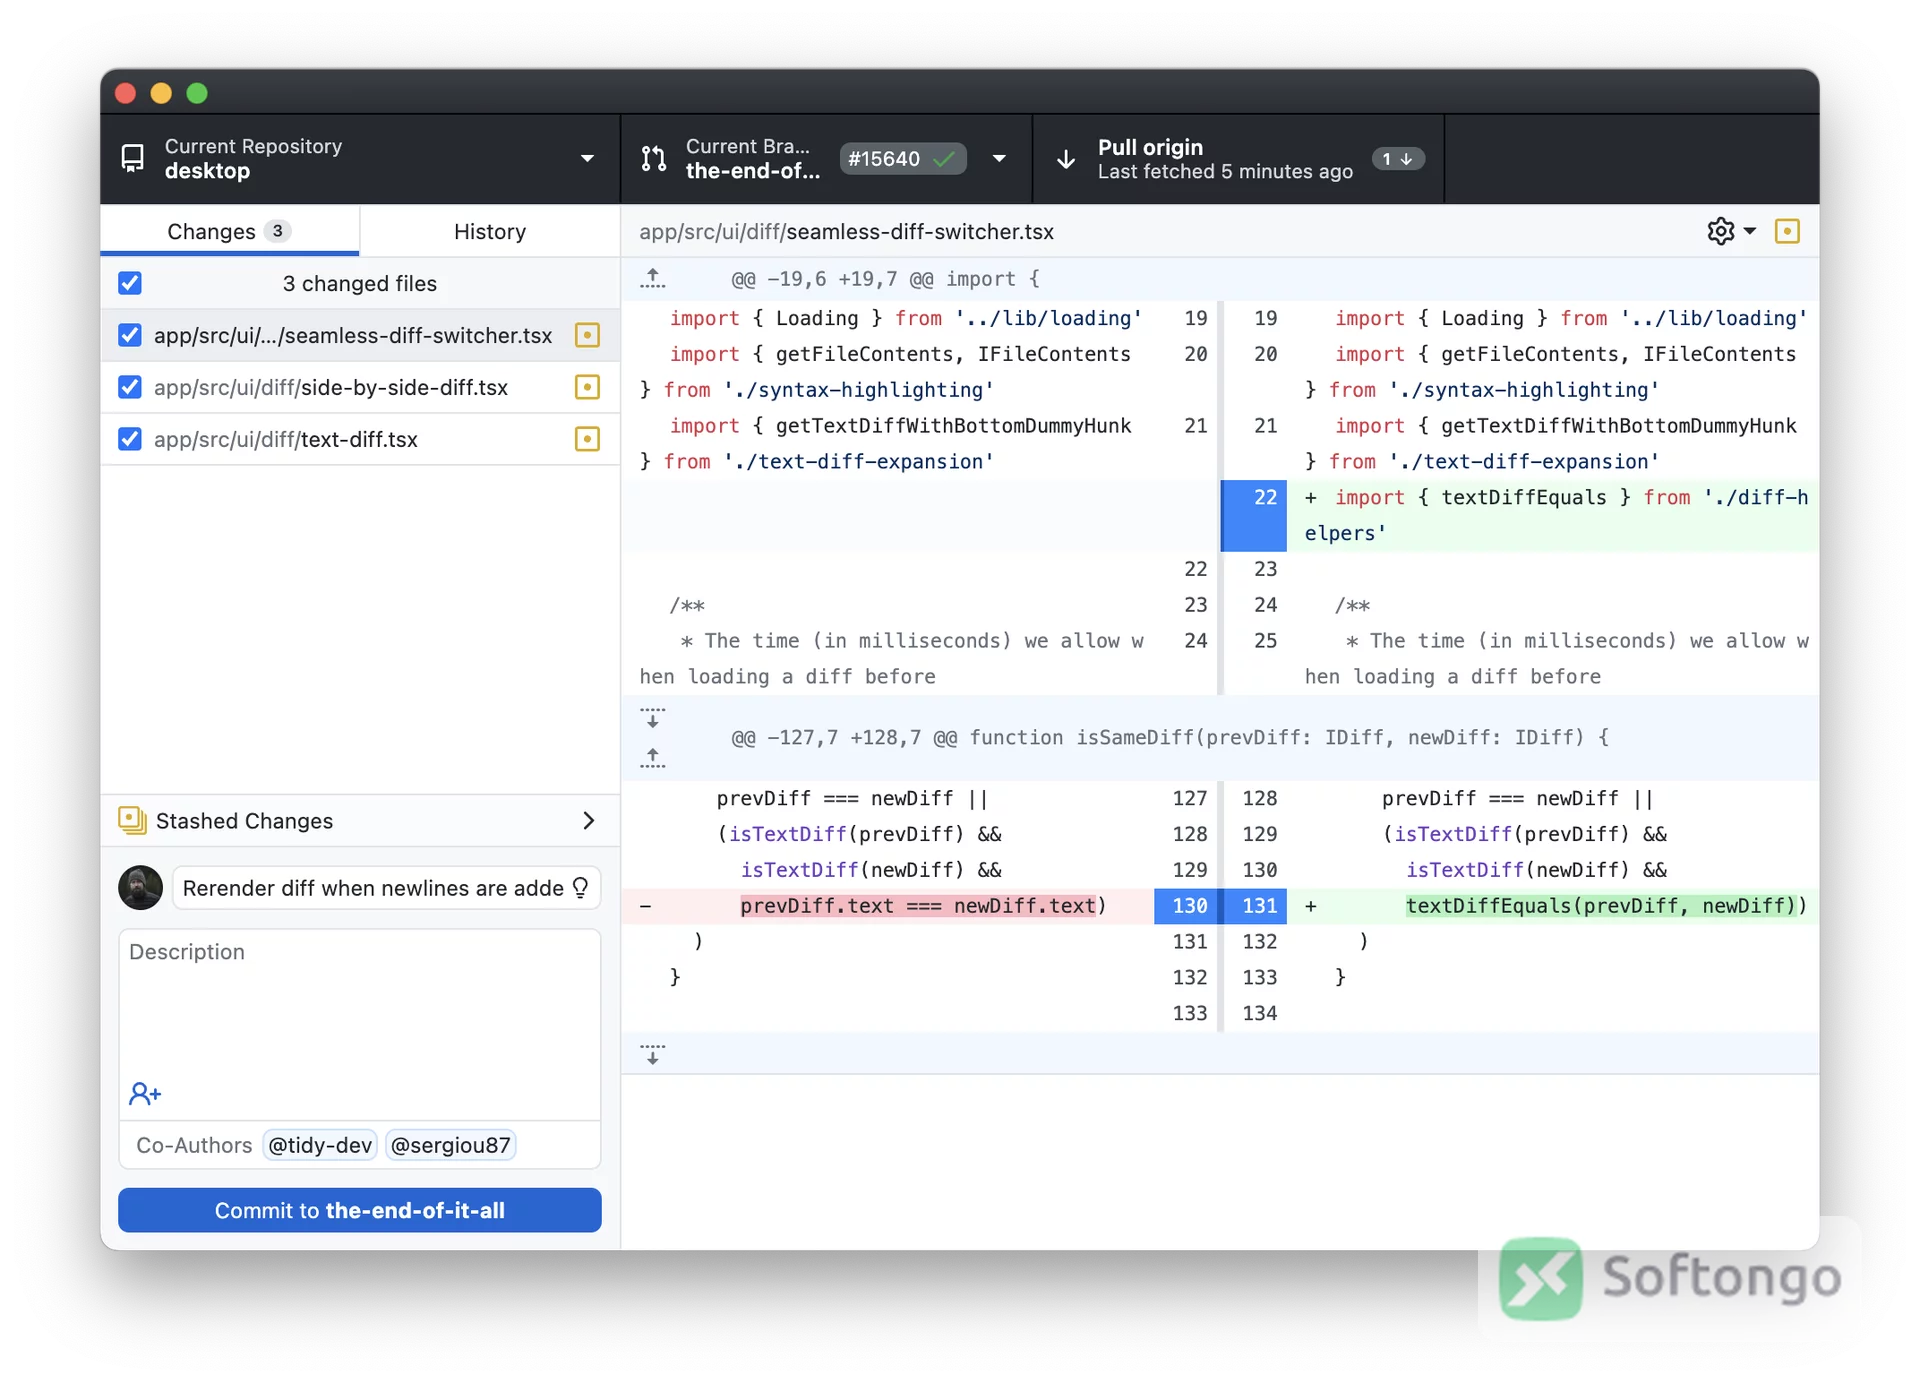Switch to the History tab
Viewport: 1920px width, 1383px height.
pyautogui.click(x=490, y=231)
